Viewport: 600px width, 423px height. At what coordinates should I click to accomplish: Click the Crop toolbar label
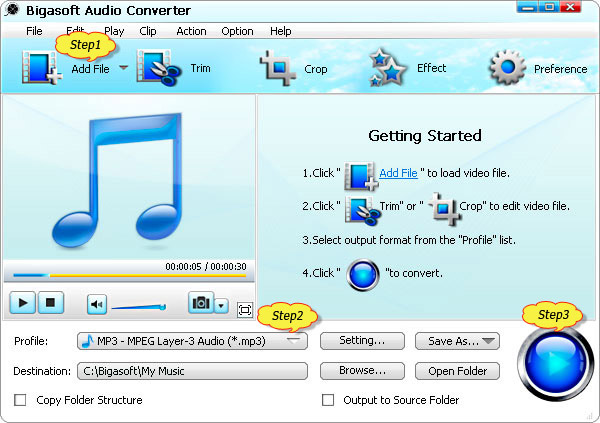tap(316, 69)
